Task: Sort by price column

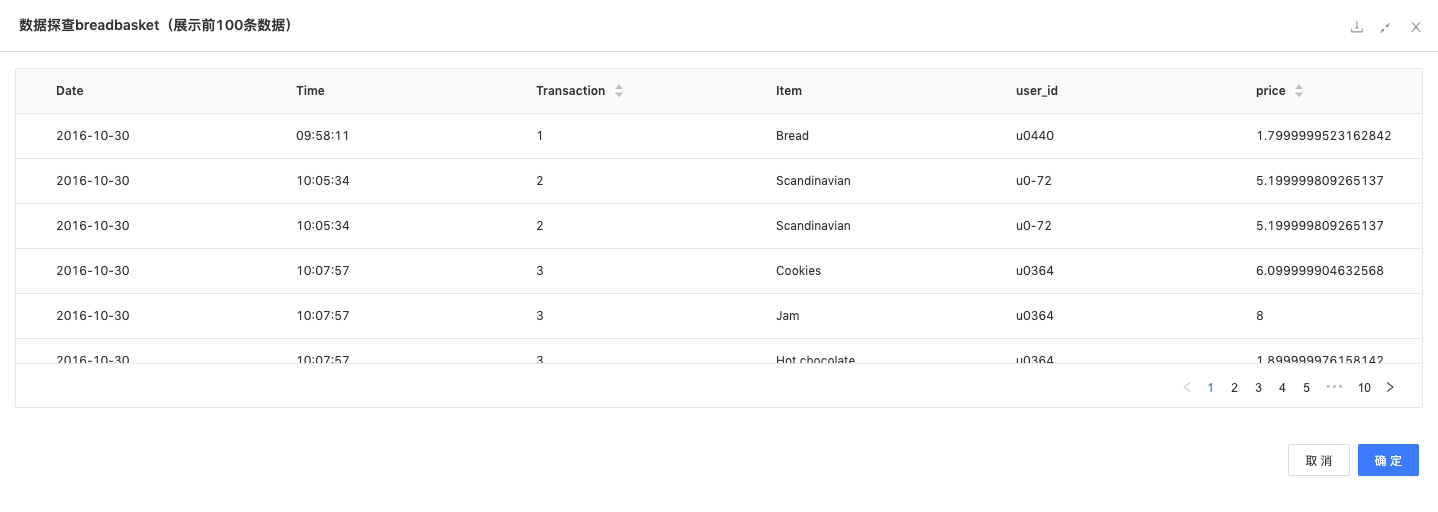Action: coord(1299,91)
